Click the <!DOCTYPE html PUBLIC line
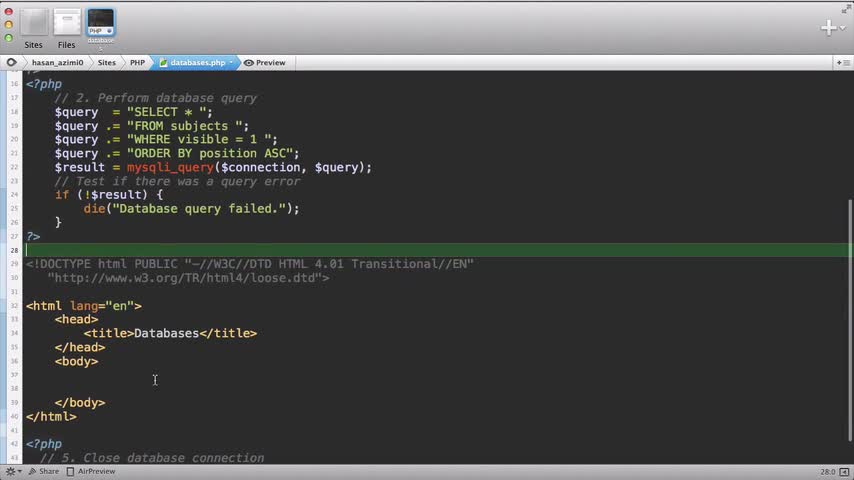Image resolution: width=854 pixels, height=480 pixels. tap(250, 264)
